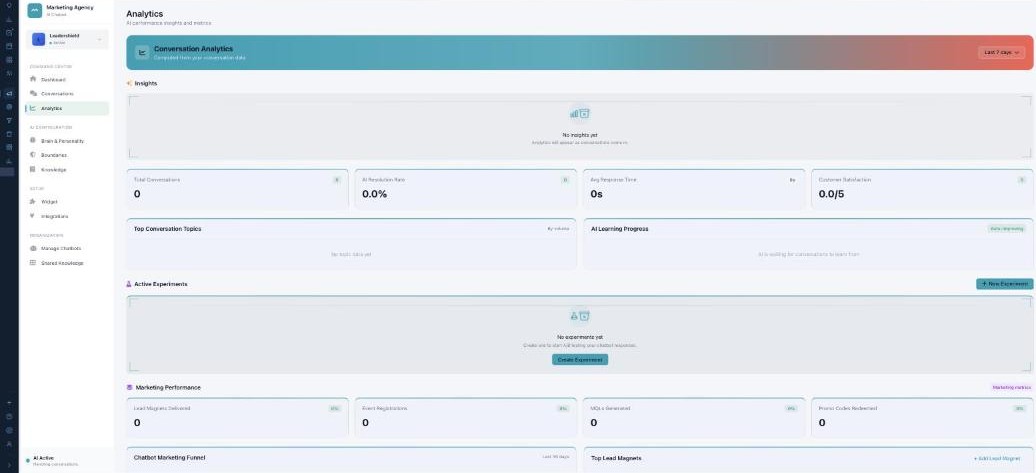The height and width of the screenshot is (473, 1036).
Task: Click the 'No experiments yet' text
Action: tap(579, 337)
